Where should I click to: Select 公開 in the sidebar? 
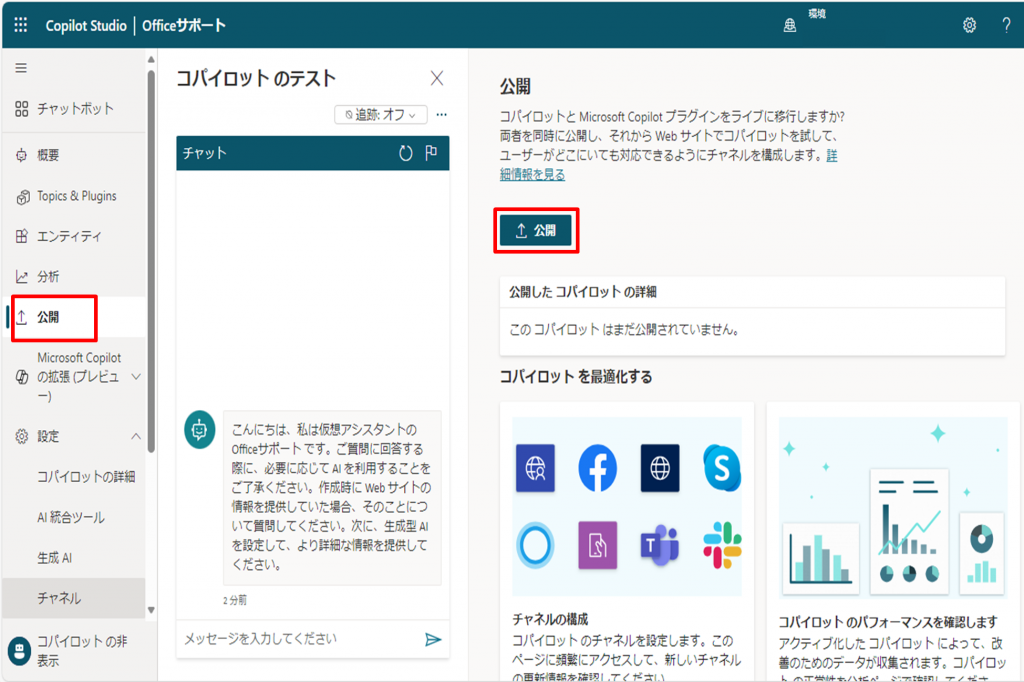click(x=74, y=317)
